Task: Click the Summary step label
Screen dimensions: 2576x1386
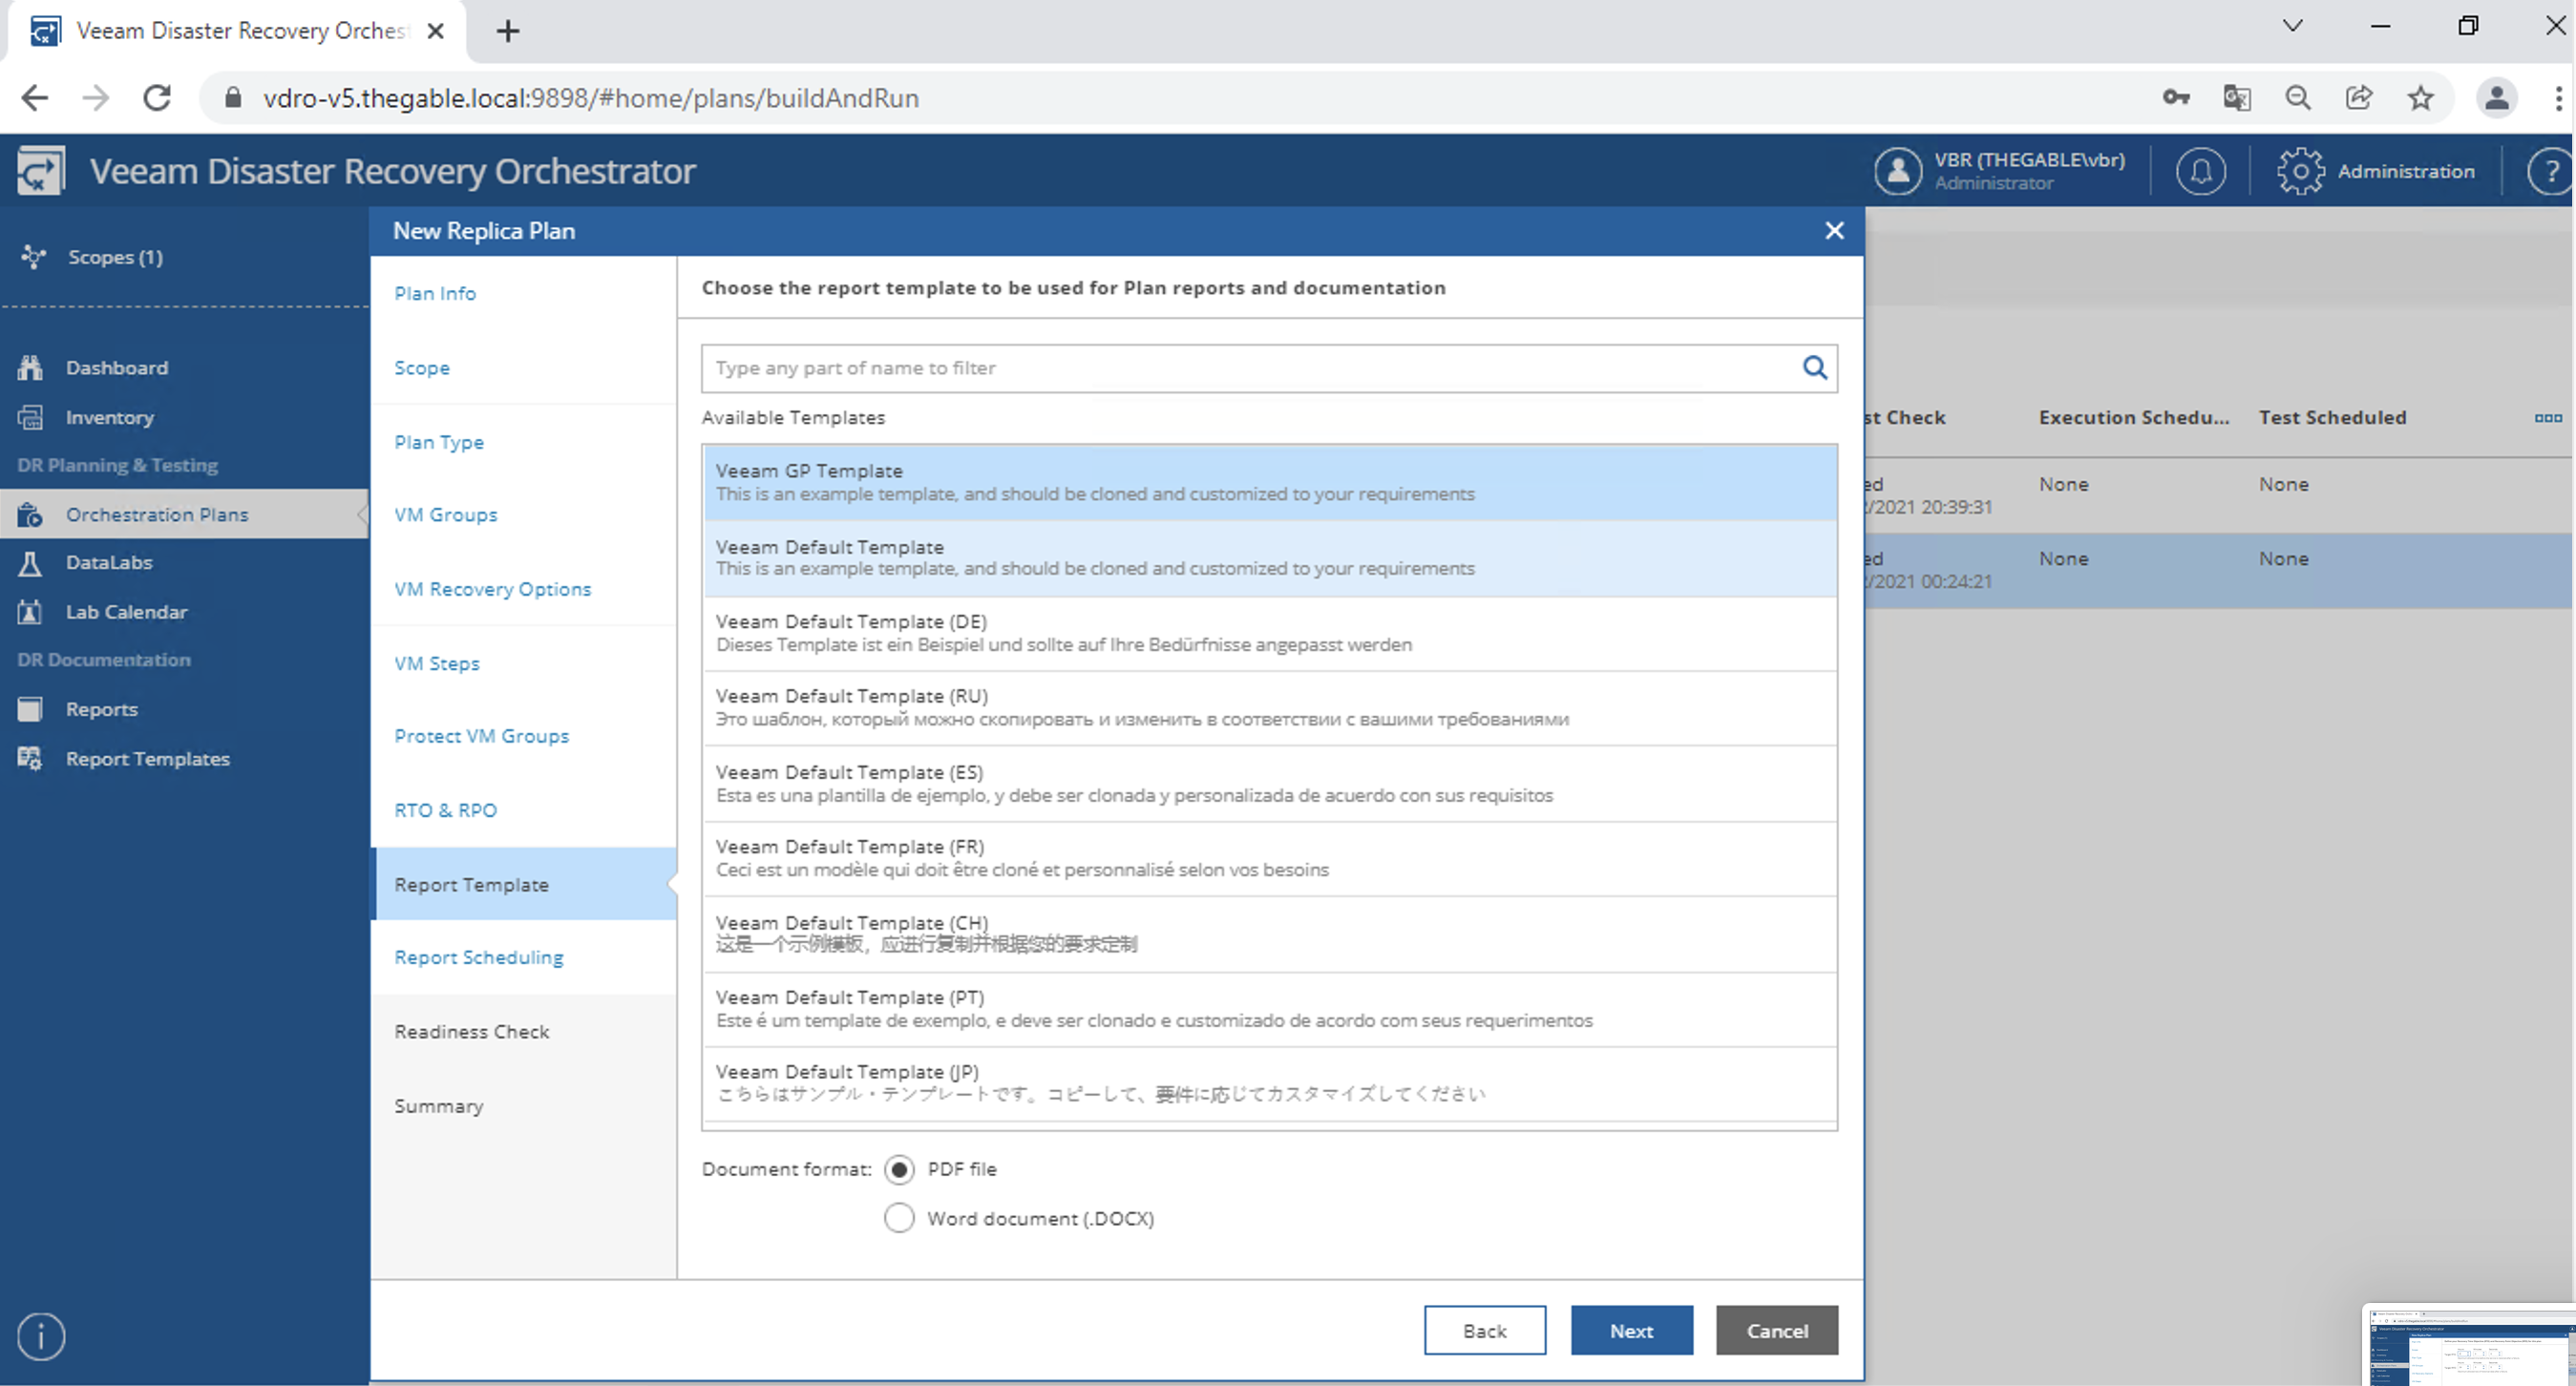Action: [439, 1106]
